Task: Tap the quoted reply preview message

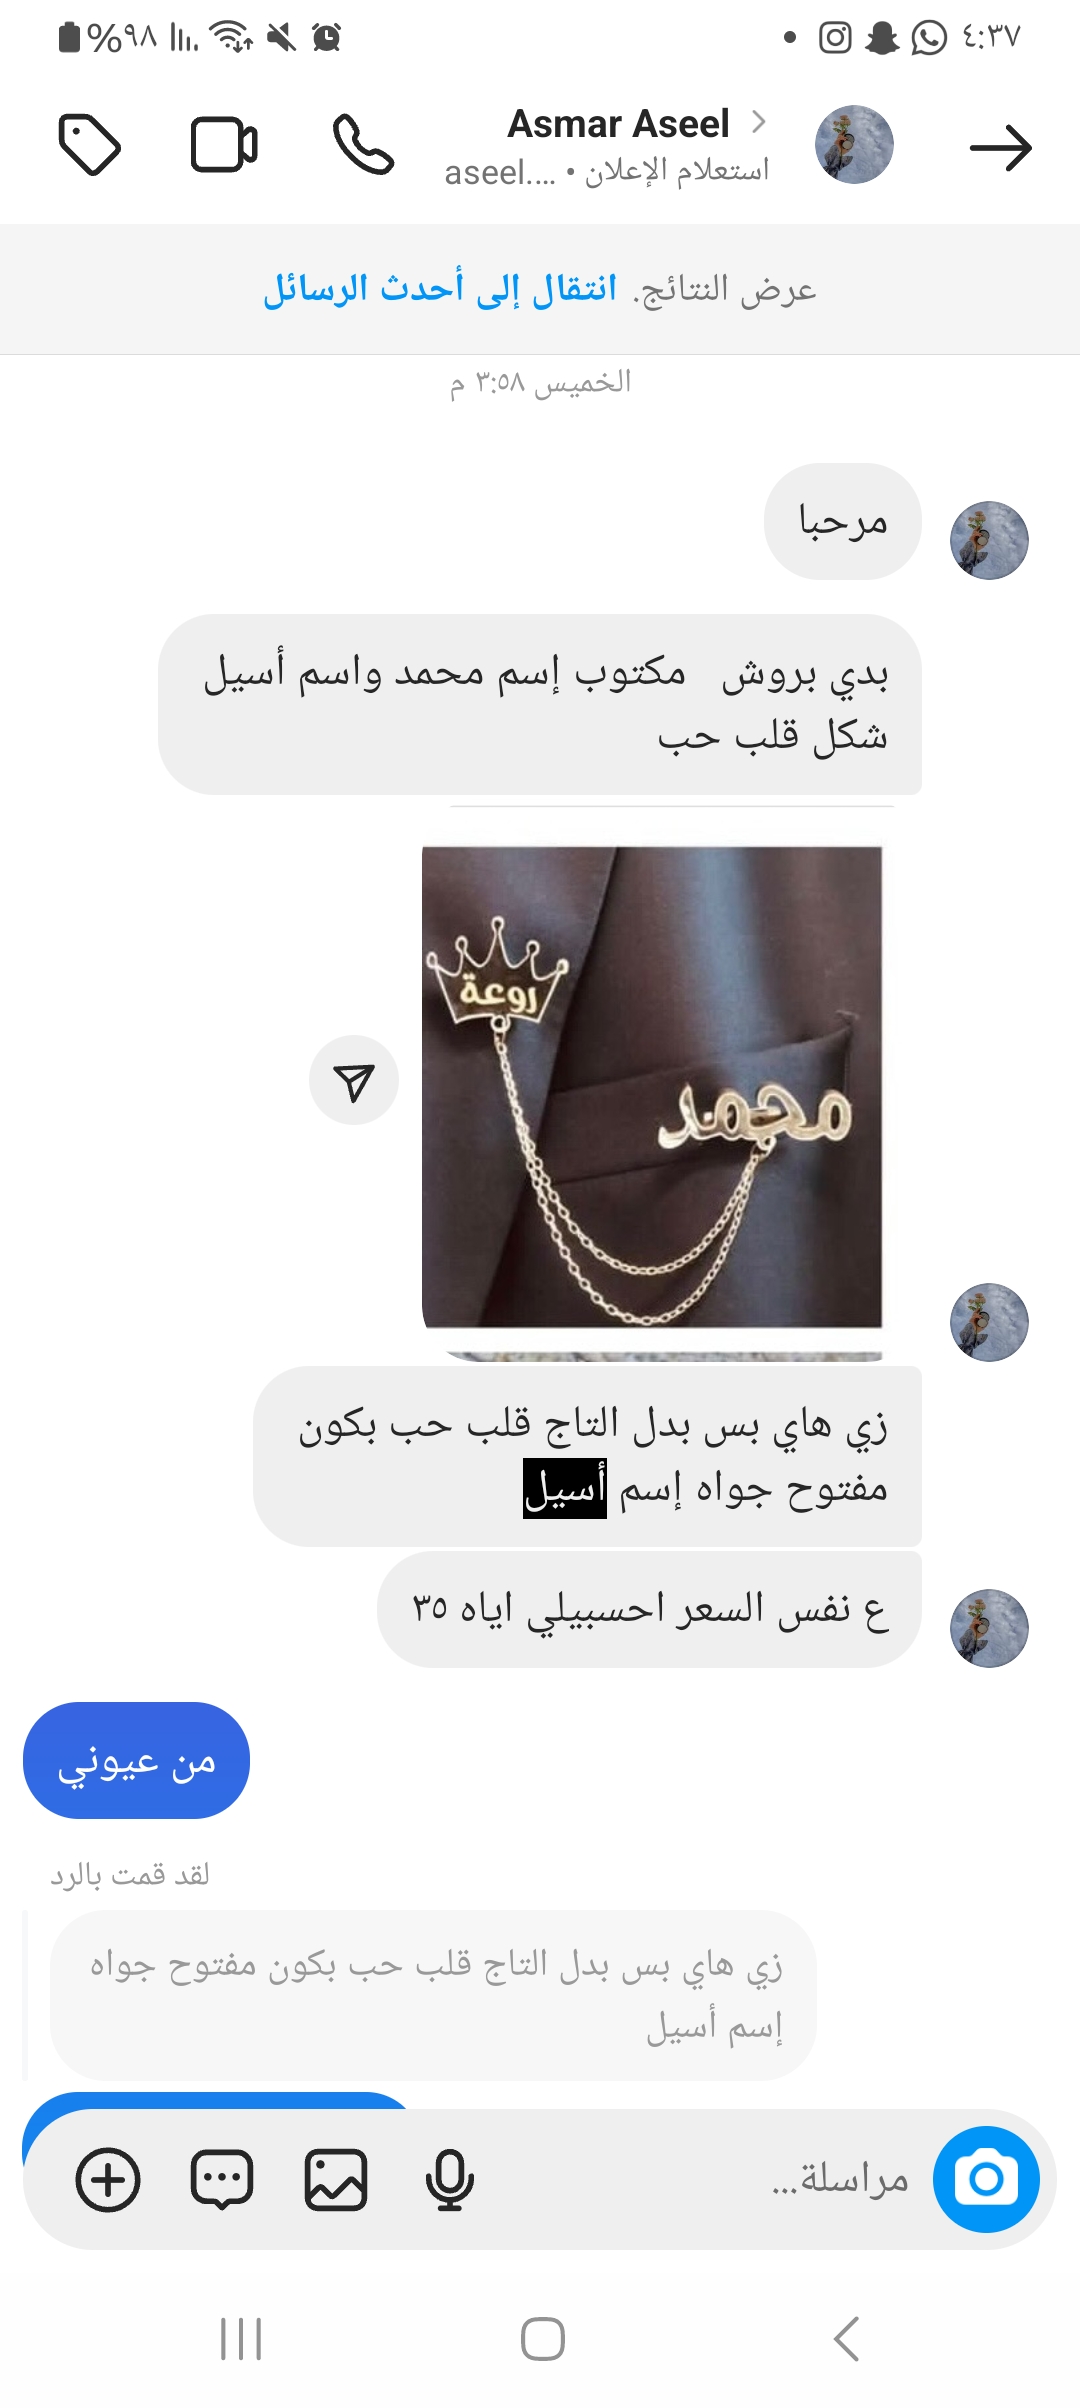Action: pyautogui.click(x=434, y=1994)
